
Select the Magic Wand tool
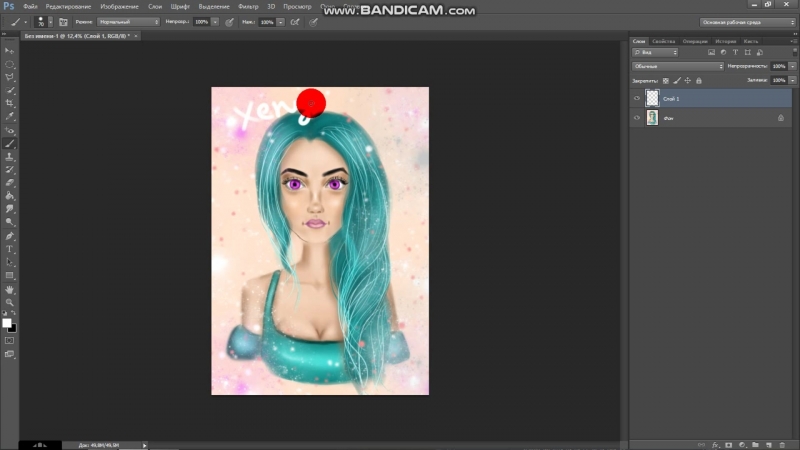coord(9,90)
